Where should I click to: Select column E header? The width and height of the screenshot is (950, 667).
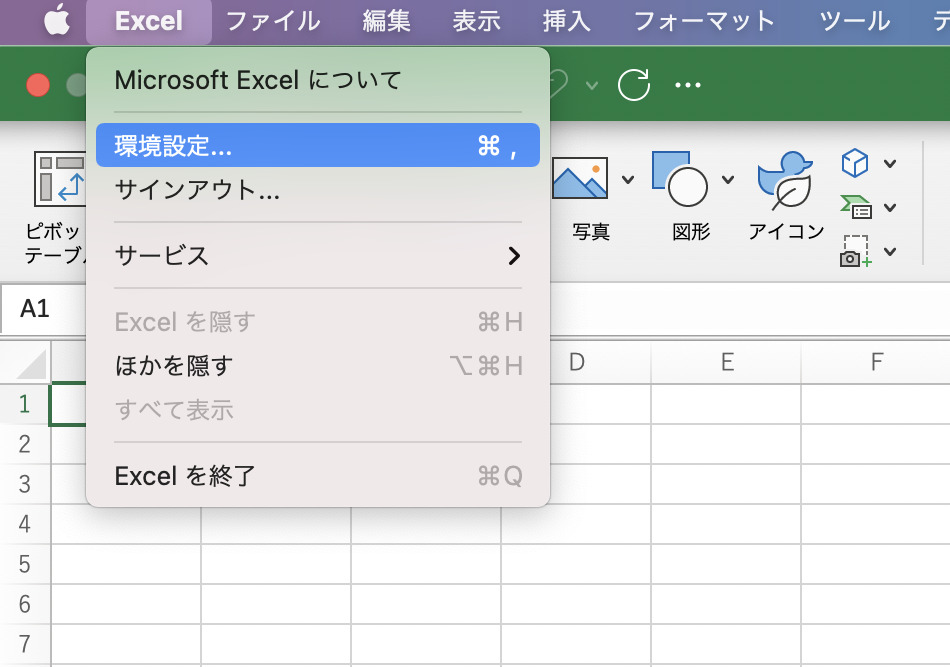coord(726,362)
